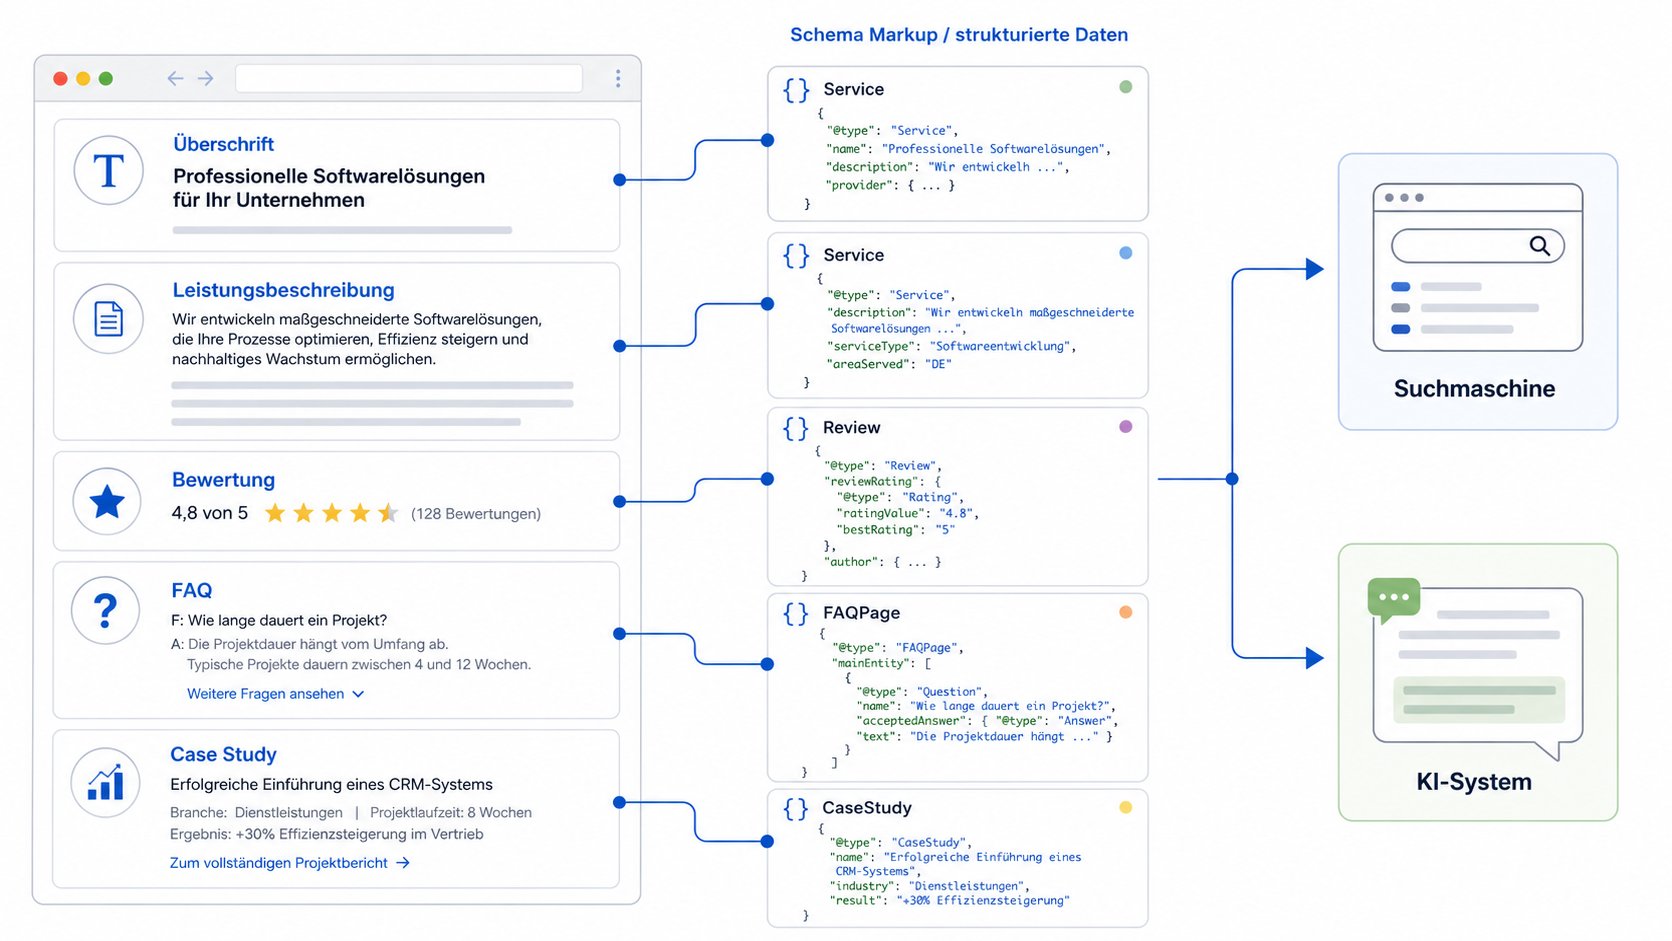Click 'Erfolgreiche Einführung eines CRM-Systems' text

(x=331, y=785)
